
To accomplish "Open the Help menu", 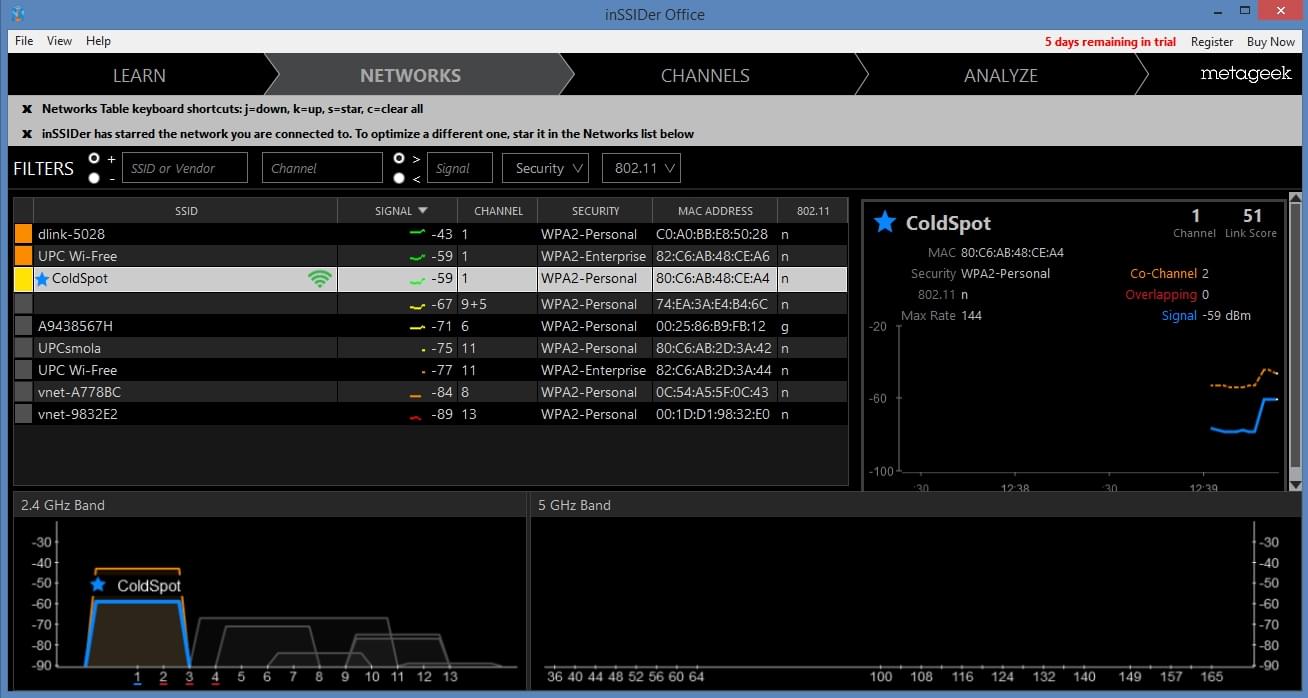I will coord(98,41).
